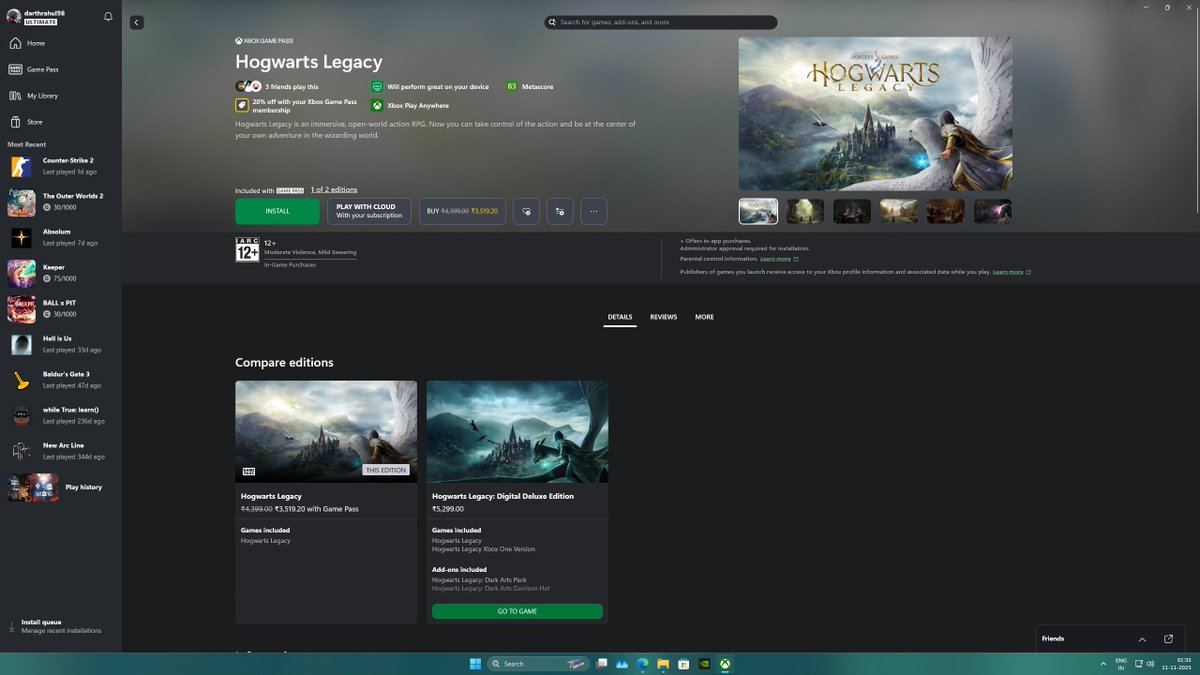Select the fourth screenshot thumbnail
This screenshot has height=675, width=1200.
tap(899, 211)
